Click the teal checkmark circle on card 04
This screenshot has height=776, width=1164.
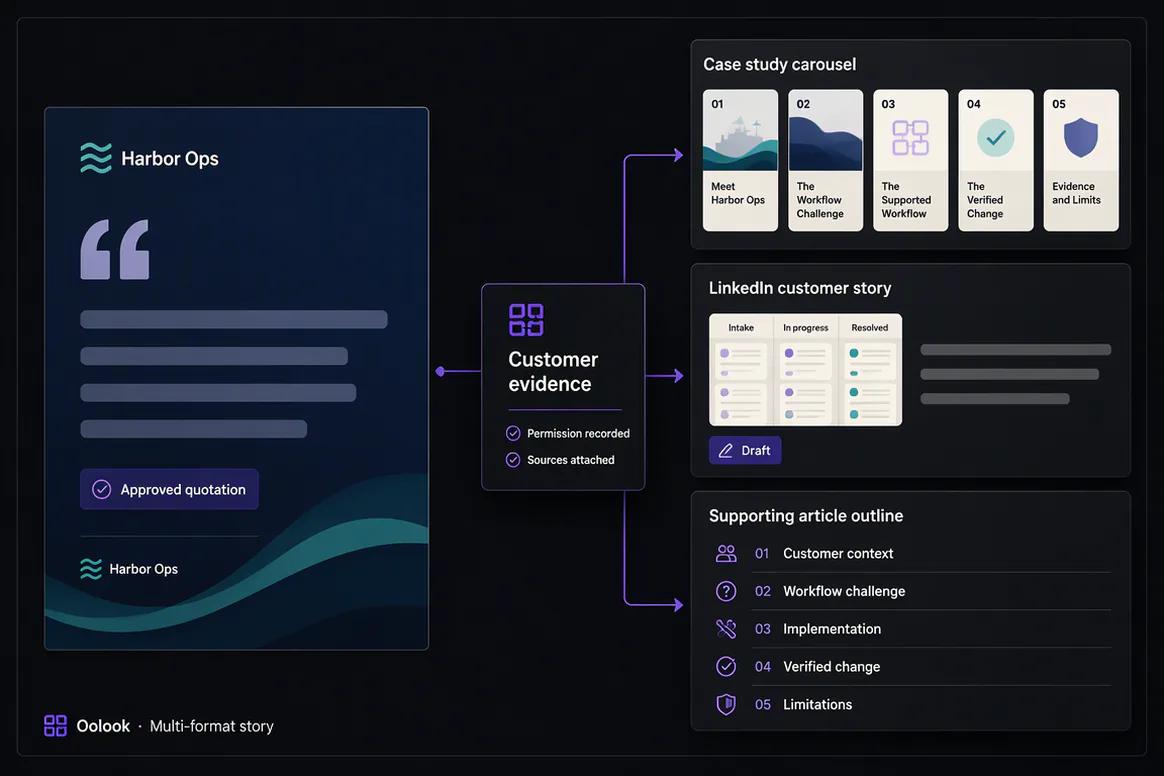tap(995, 137)
